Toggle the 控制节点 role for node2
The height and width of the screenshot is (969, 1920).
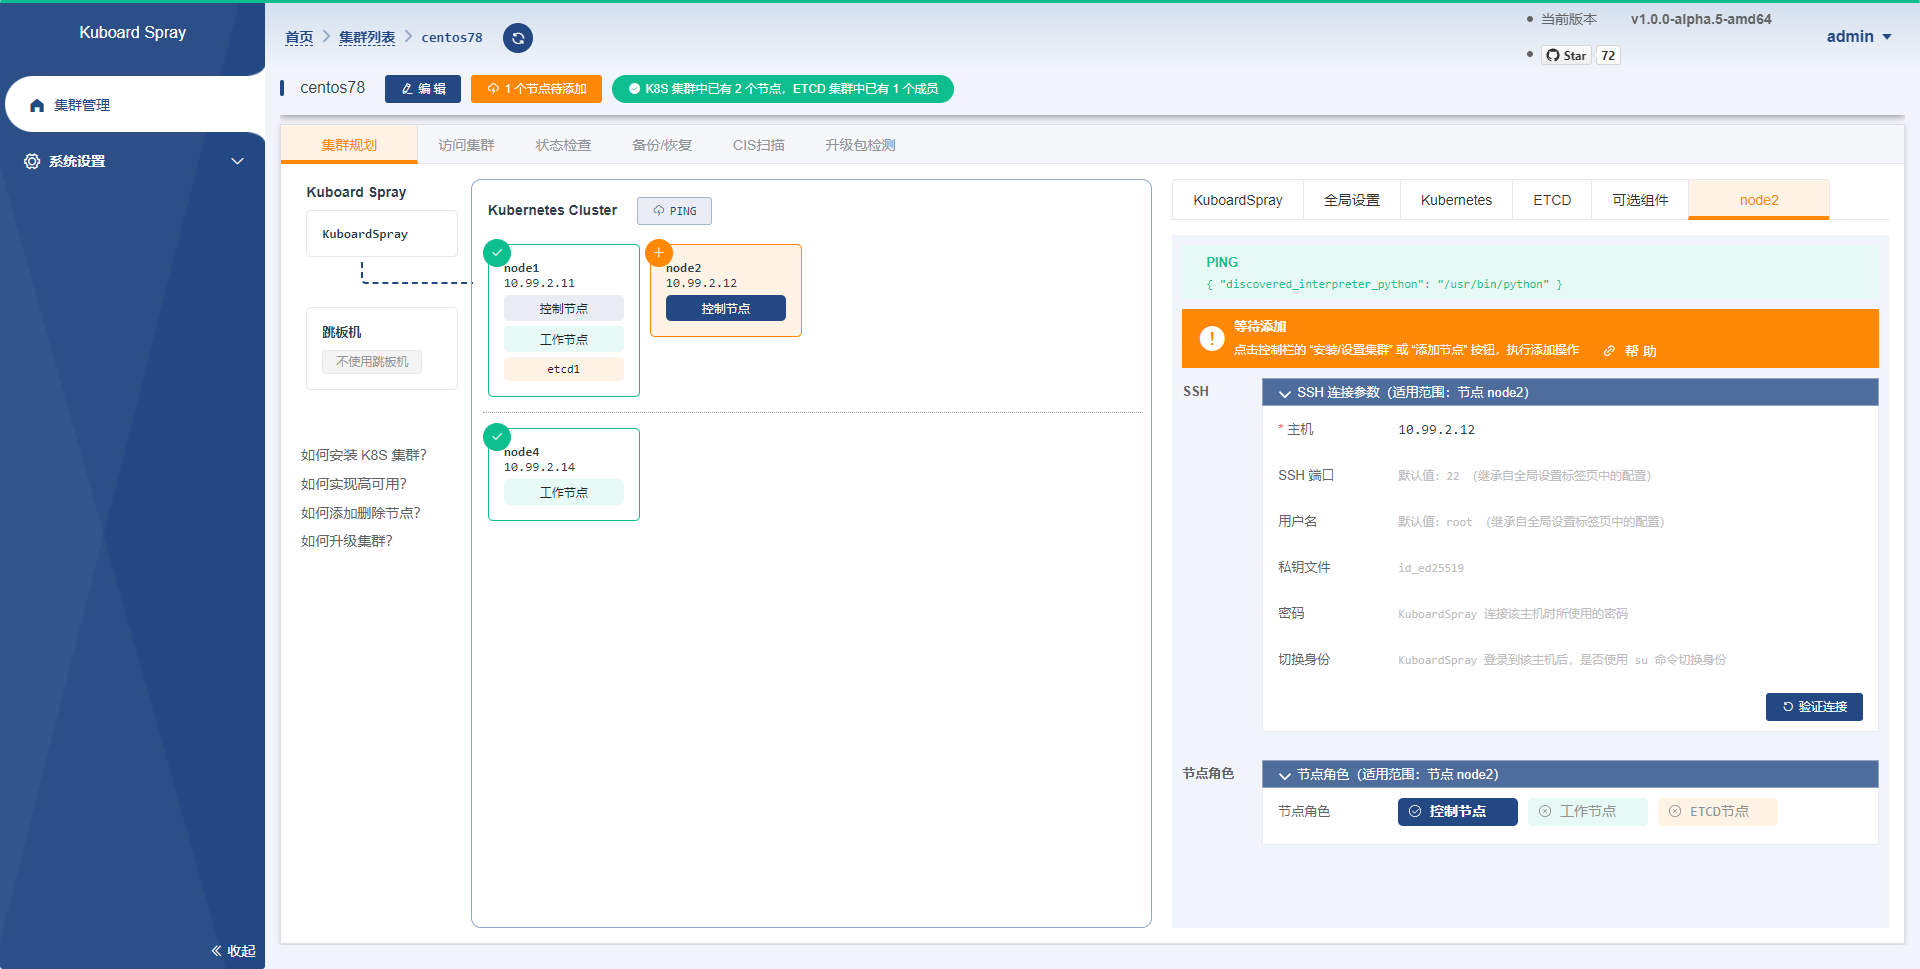point(1458,812)
